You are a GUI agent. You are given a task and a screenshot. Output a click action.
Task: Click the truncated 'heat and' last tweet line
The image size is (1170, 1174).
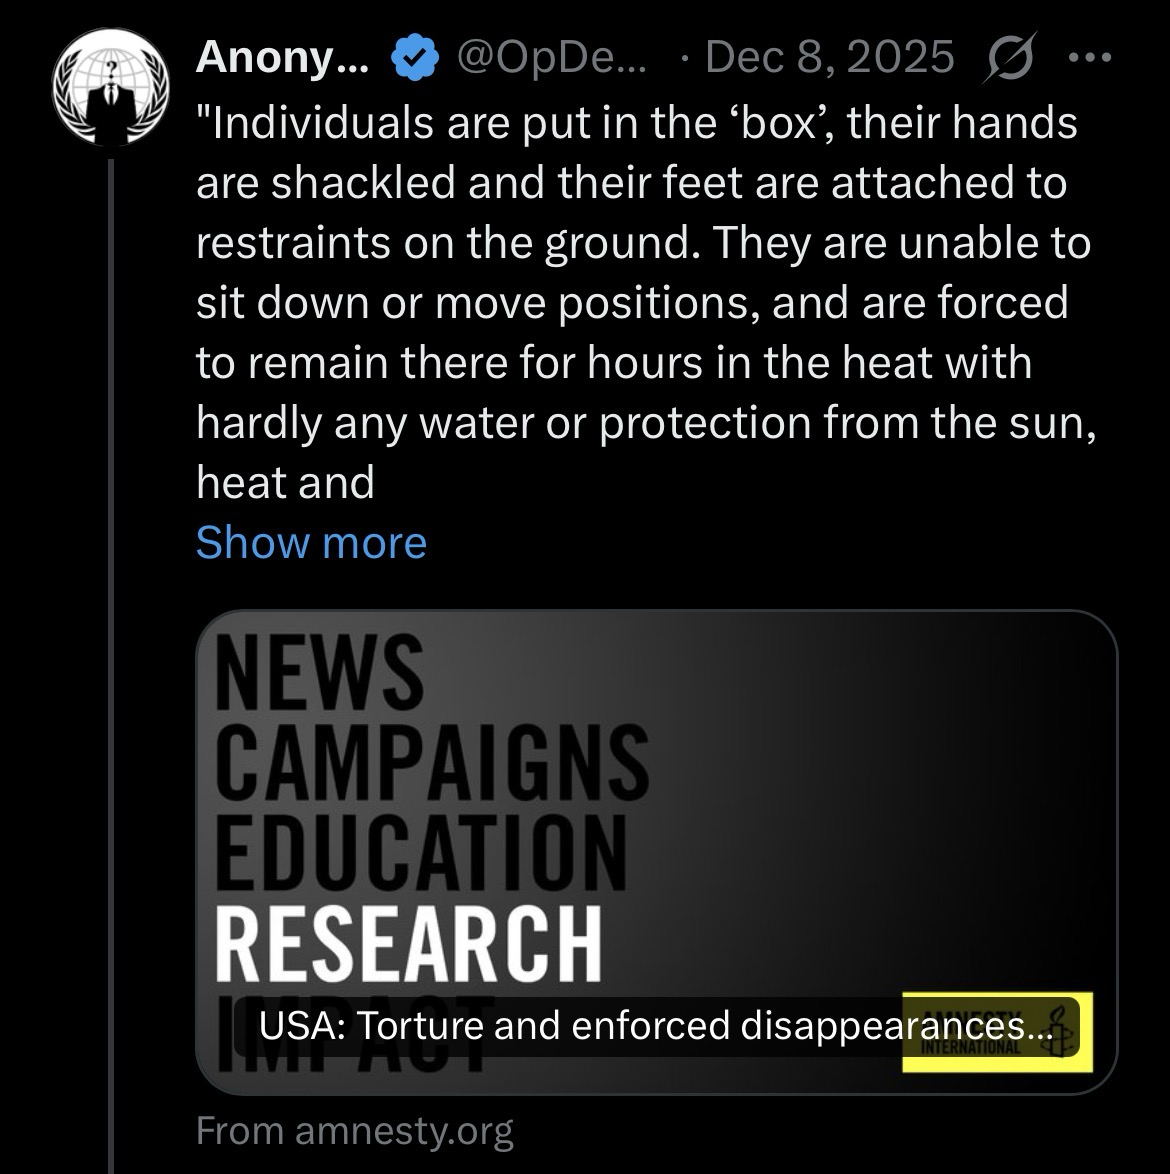point(285,483)
